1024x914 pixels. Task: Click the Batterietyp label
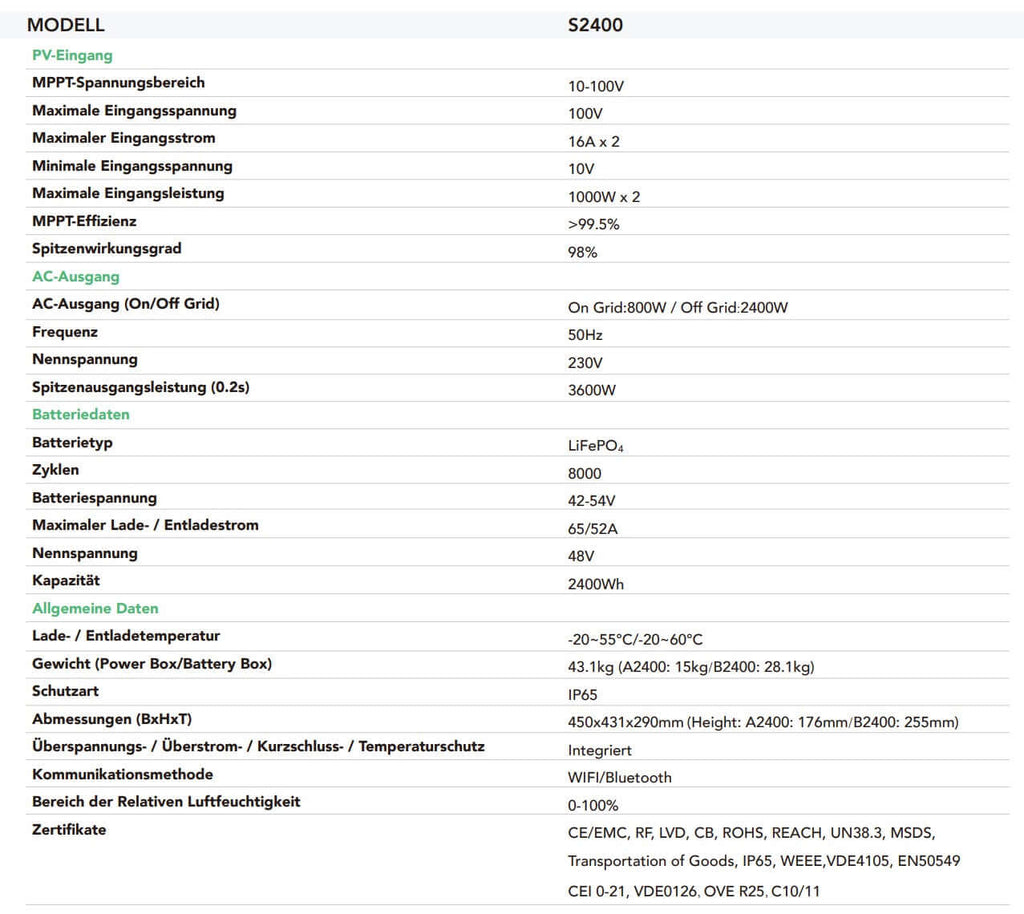click(x=72, y=443)
